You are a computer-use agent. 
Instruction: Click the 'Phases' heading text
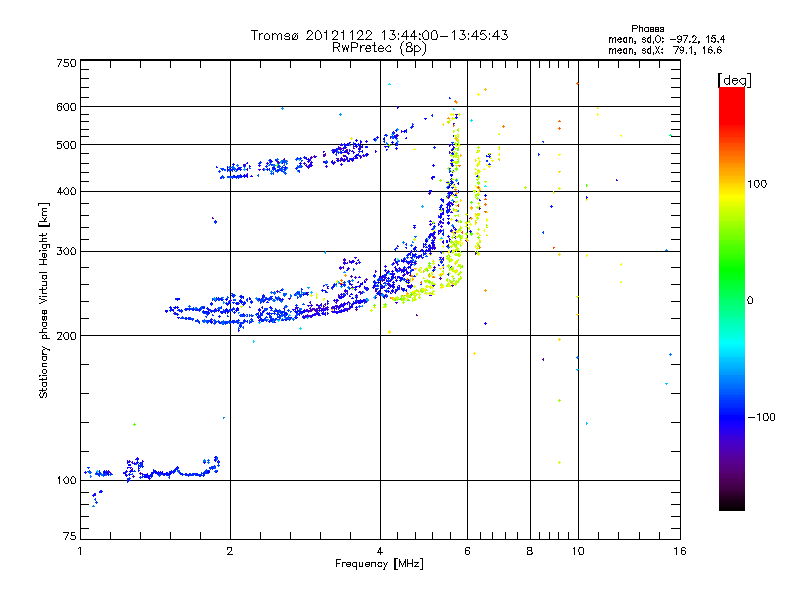647,29
